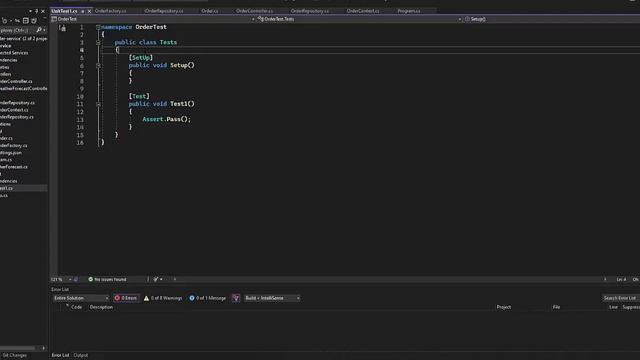The width and height of the screenshot is (640, 360).
Task: Sort by the Description column header
Action: (x=101, y=307)
